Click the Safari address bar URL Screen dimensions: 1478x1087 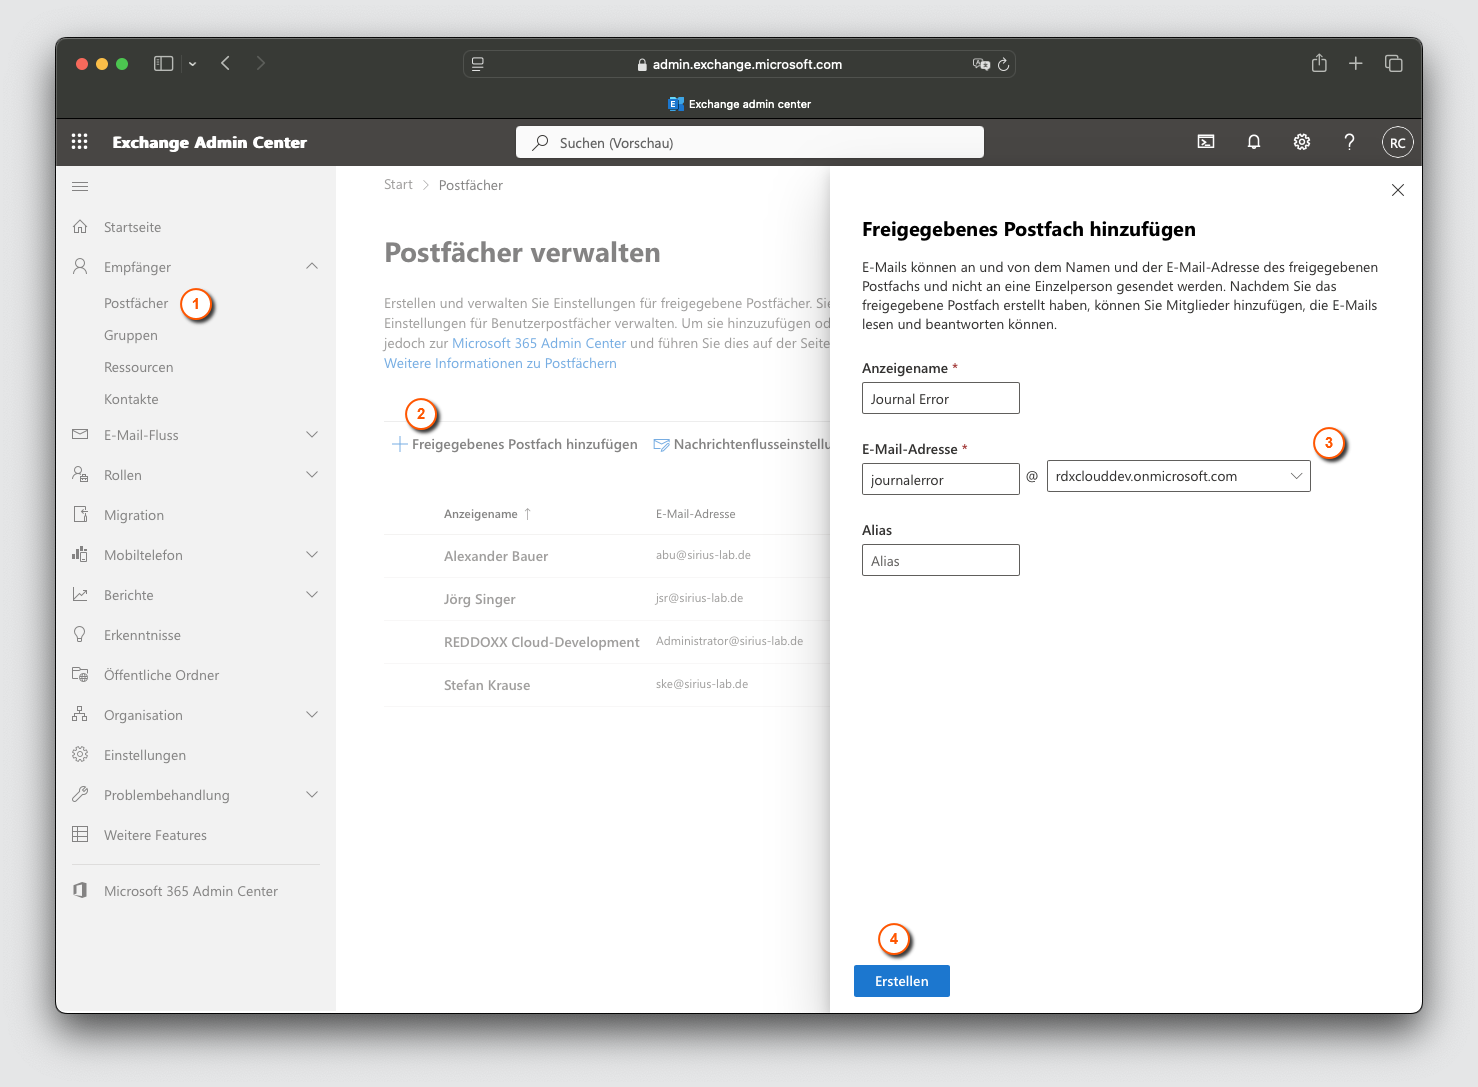coord(747,64)
